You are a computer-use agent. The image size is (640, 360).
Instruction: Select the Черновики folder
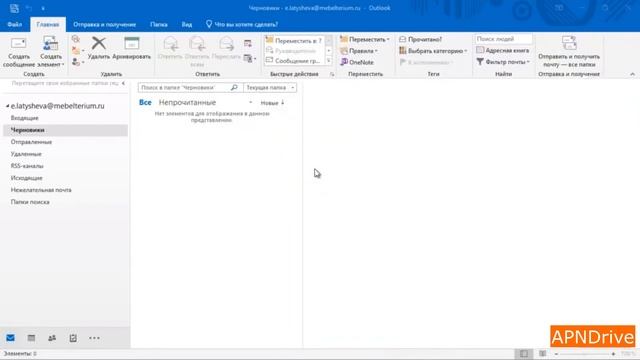pos(65,130)
